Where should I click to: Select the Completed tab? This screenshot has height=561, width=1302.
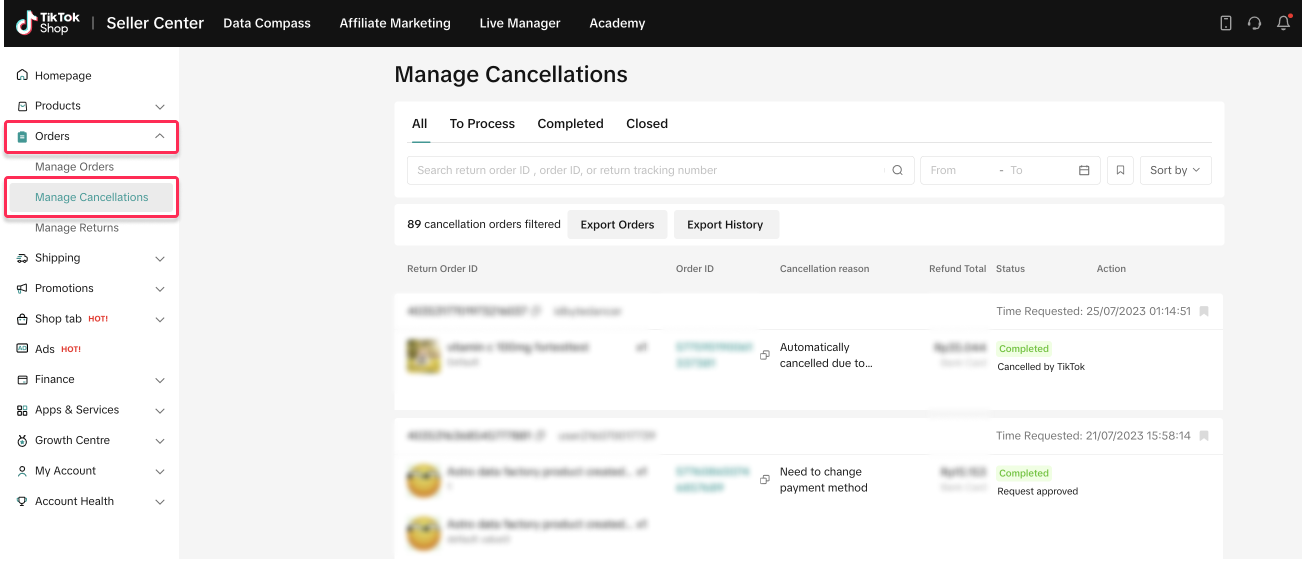tap(570, 124)
